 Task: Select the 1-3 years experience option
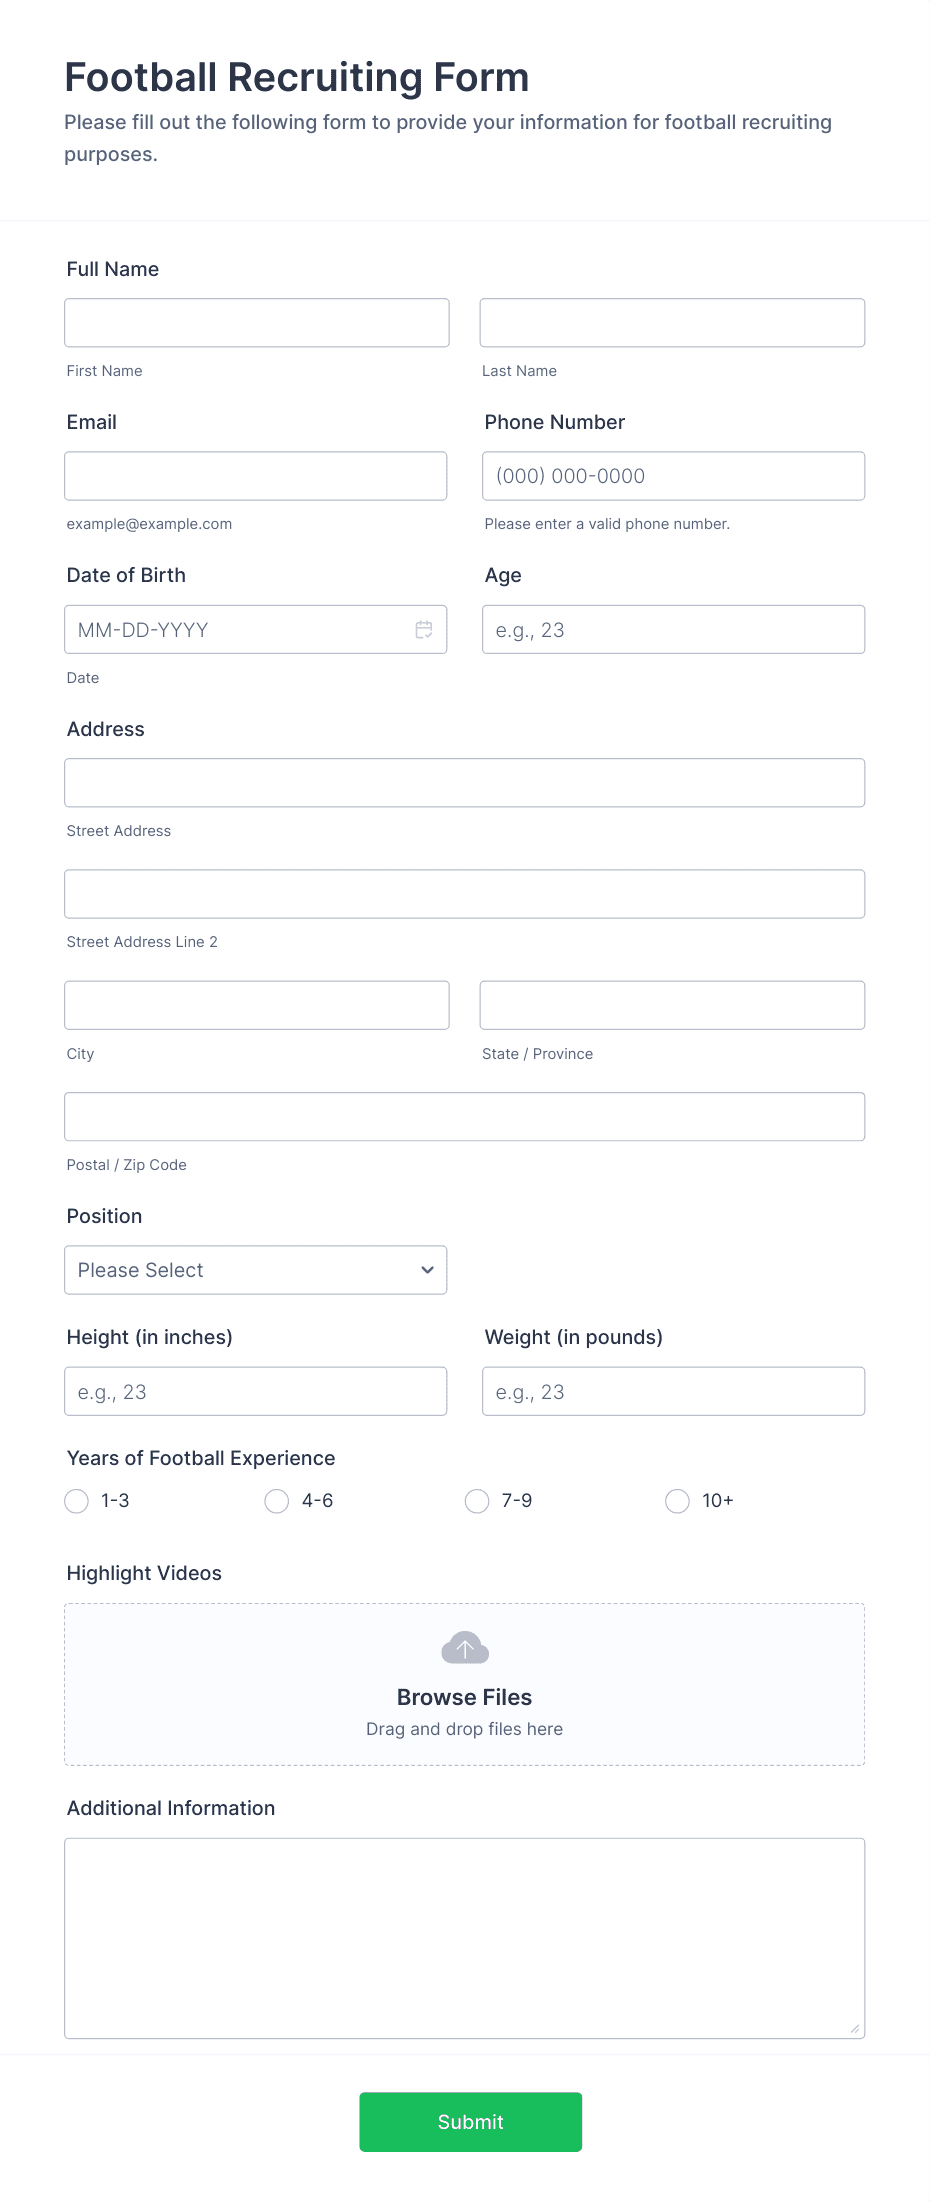pos(76,1501)
